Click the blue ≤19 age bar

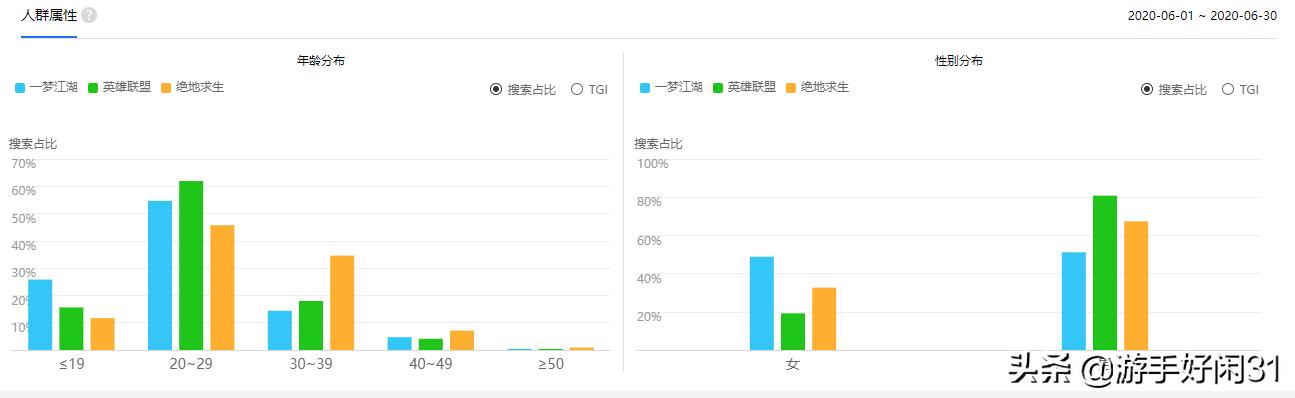click(x=40, y=314)
